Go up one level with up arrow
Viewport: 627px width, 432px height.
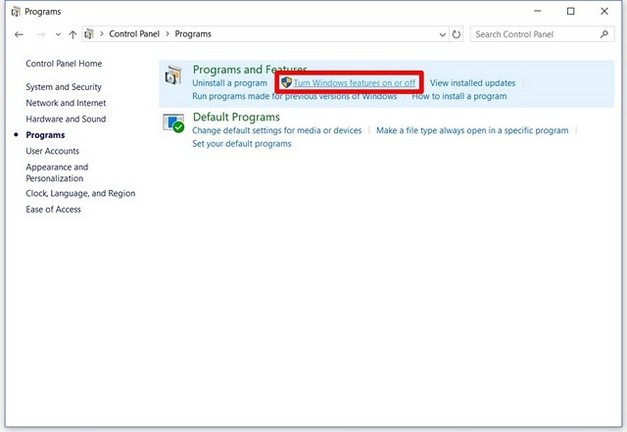(72, 35)
